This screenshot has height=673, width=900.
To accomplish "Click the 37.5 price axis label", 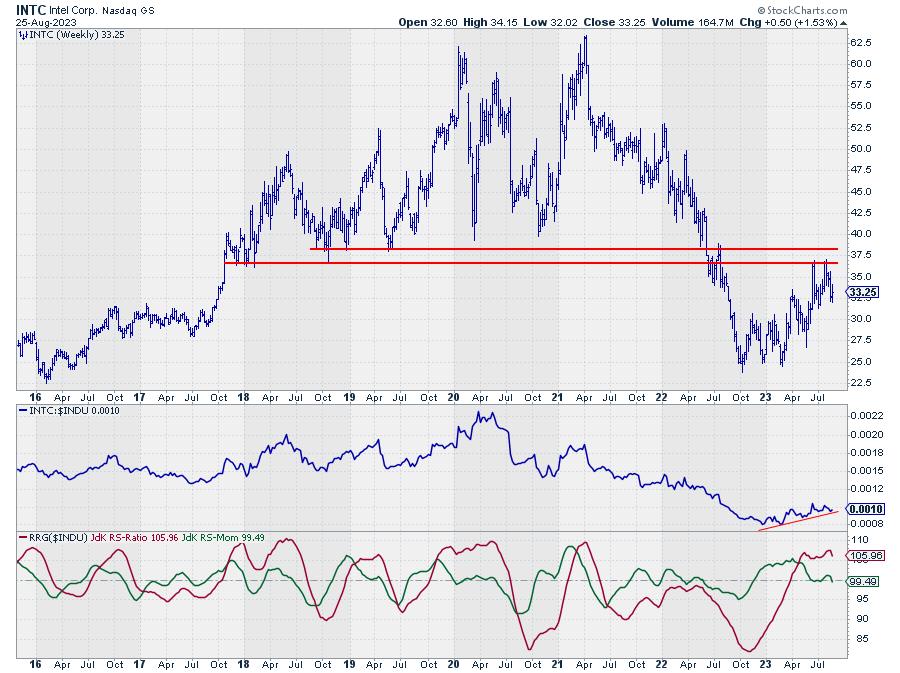I will tap(860, 255).
